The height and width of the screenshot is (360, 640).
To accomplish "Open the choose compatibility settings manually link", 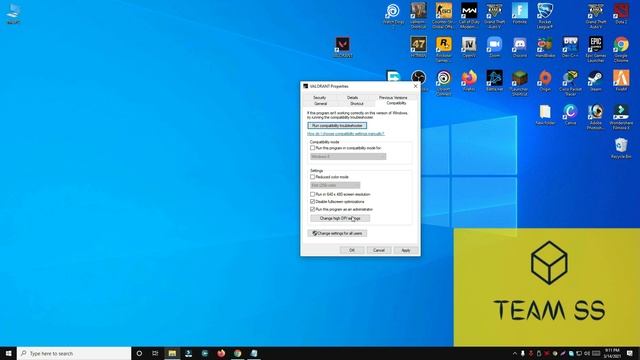I will pos(345,133).
